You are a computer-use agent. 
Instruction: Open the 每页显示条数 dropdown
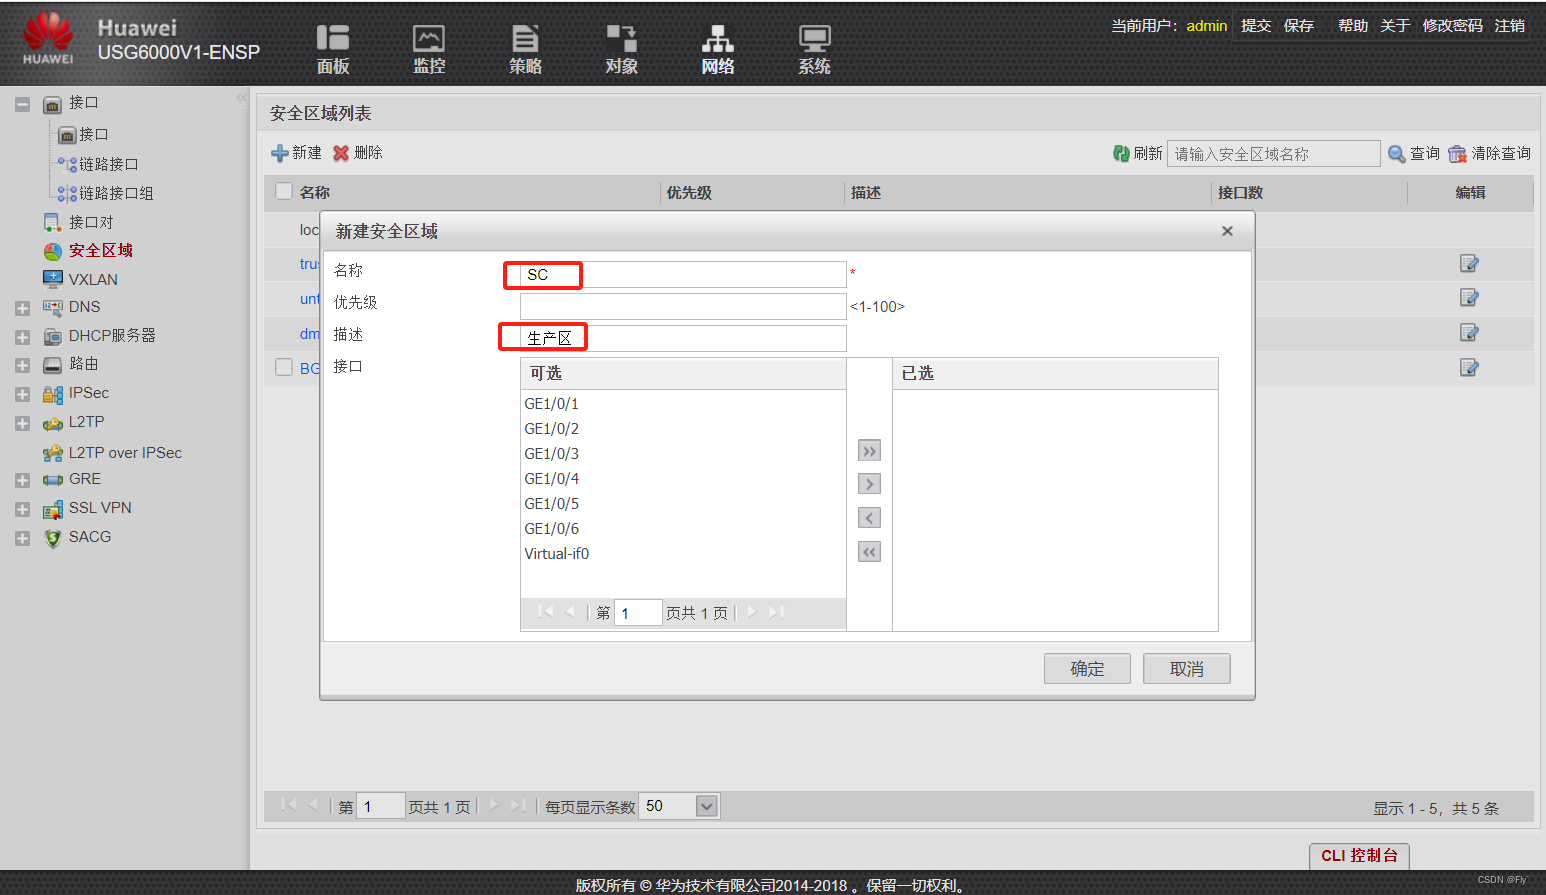point(707,806)
